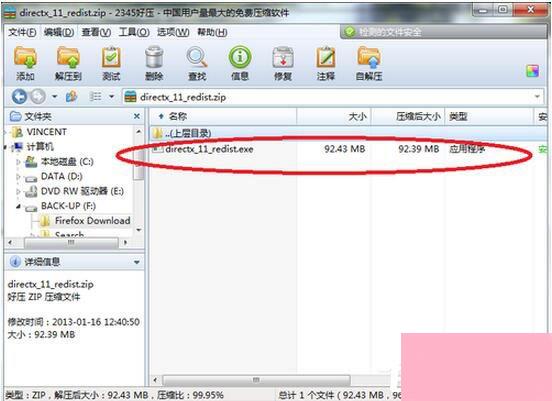Expand the 本地磁盘 (C:) tree node
Image resolution: width=552 pixels, height=401 pixels.
(18, 162)
